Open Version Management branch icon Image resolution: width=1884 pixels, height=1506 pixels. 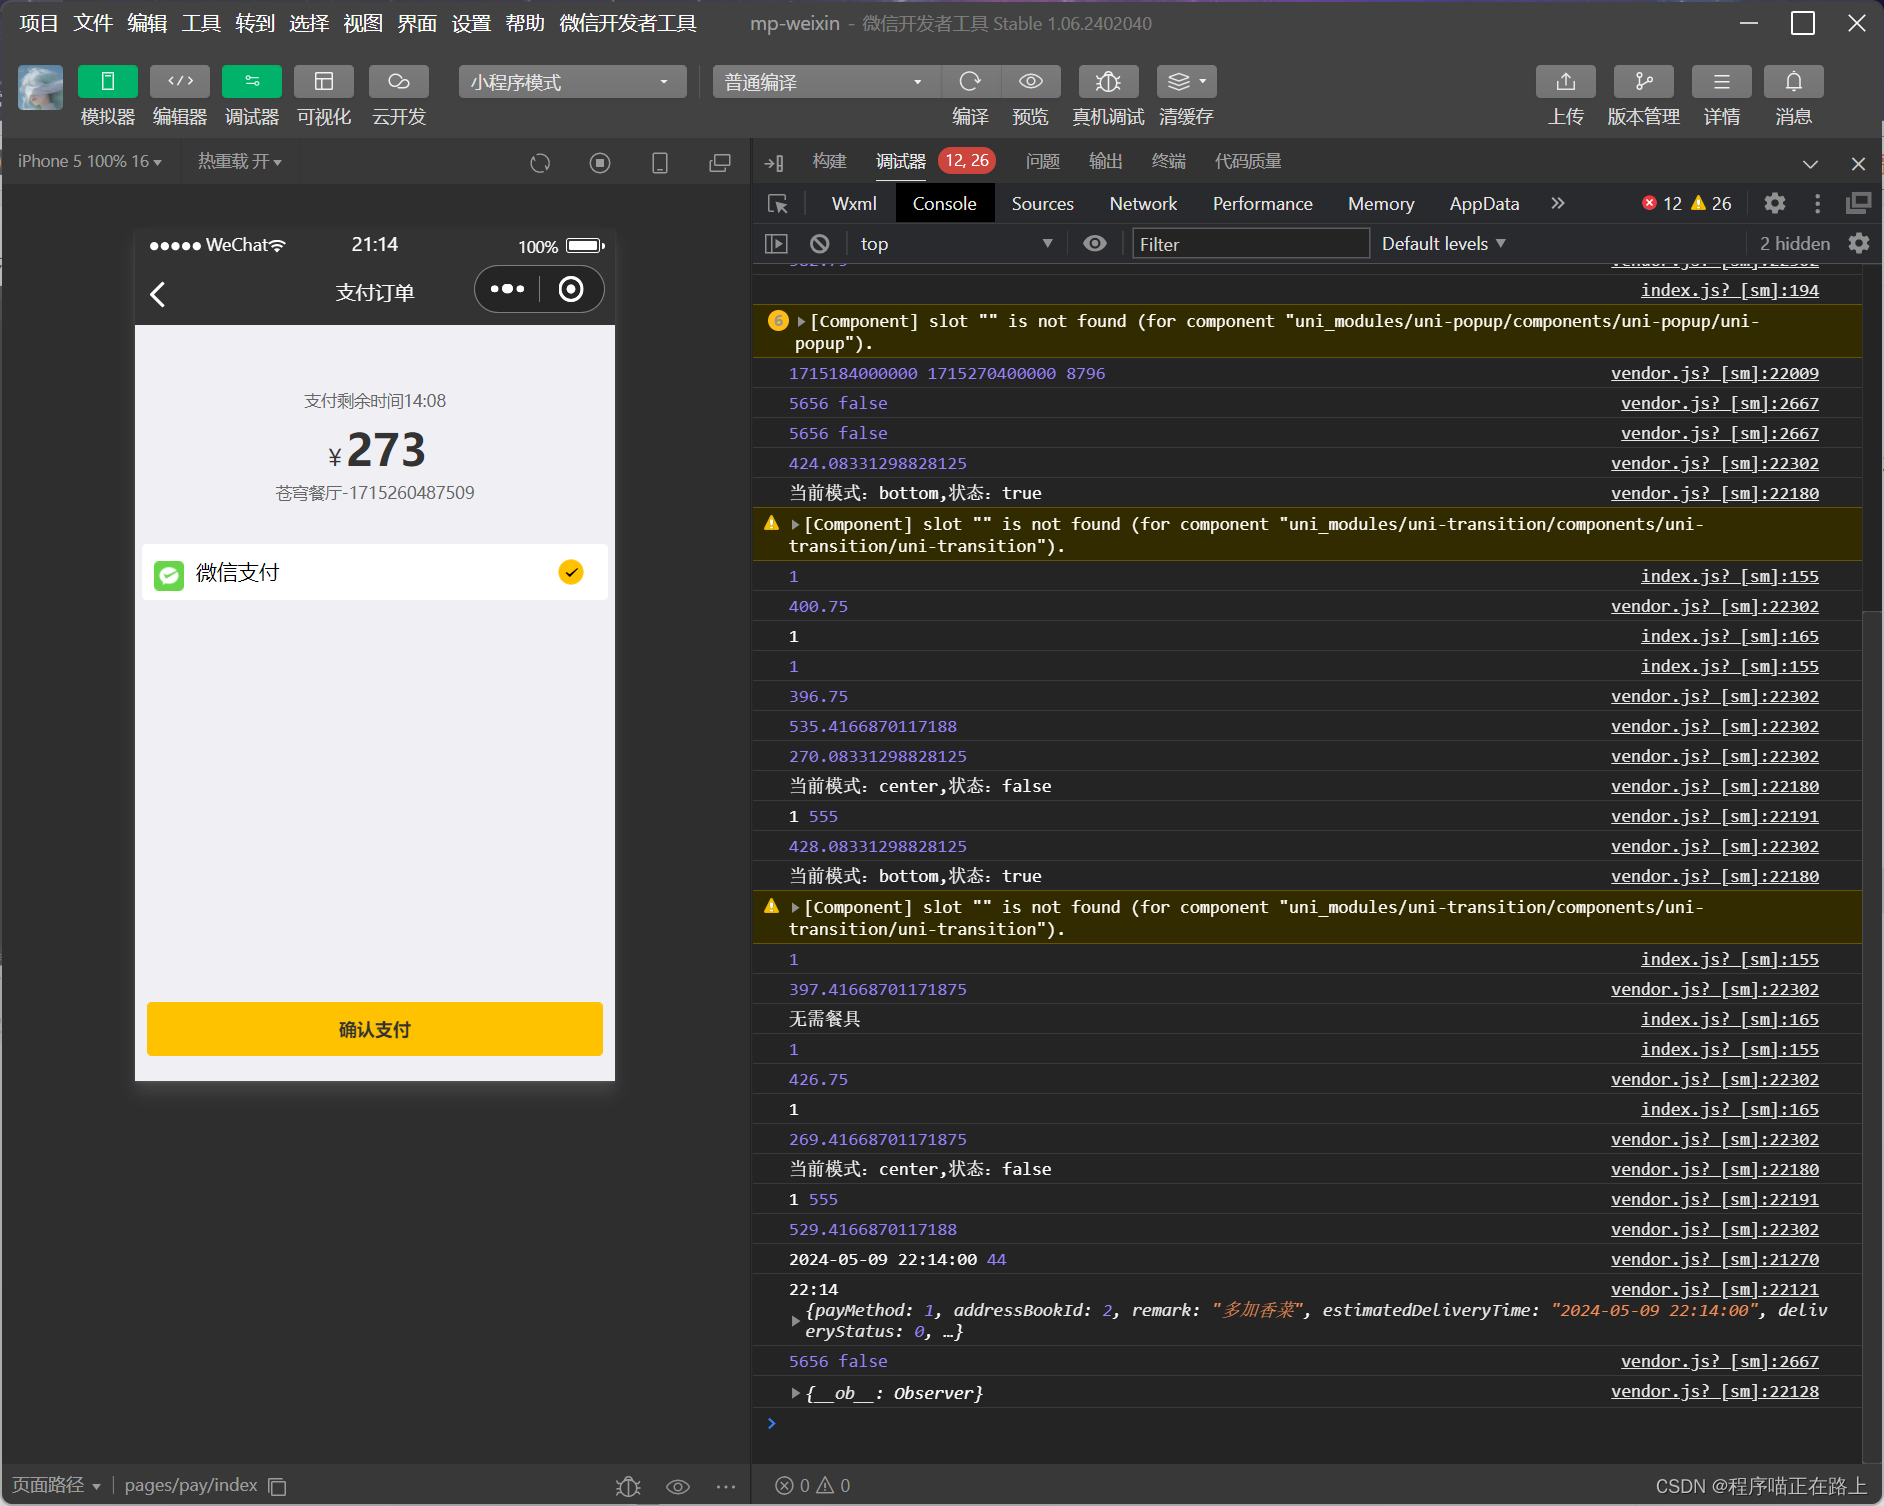[x=1644, y=81]
